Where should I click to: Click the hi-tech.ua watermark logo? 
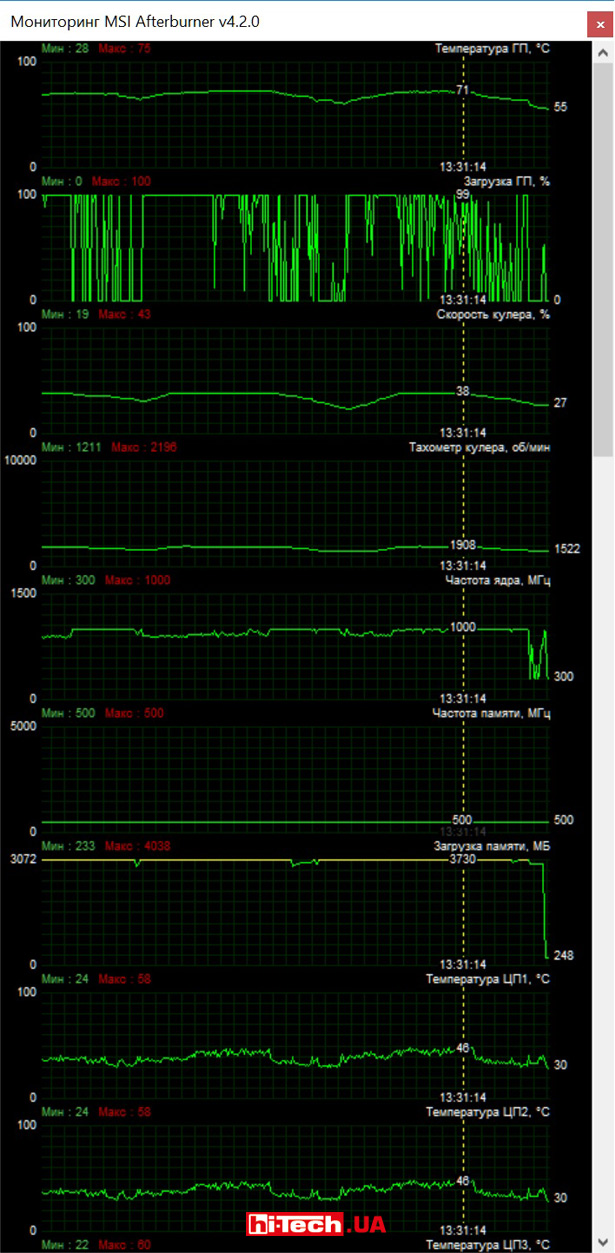pos(317,1224)
